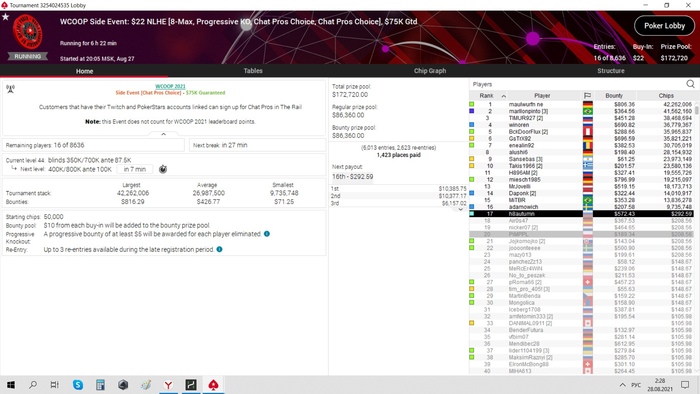Viewport: 700px width, 394px height.
Task: Click the Poker Lobby button
Action: (x=664, y=26)
